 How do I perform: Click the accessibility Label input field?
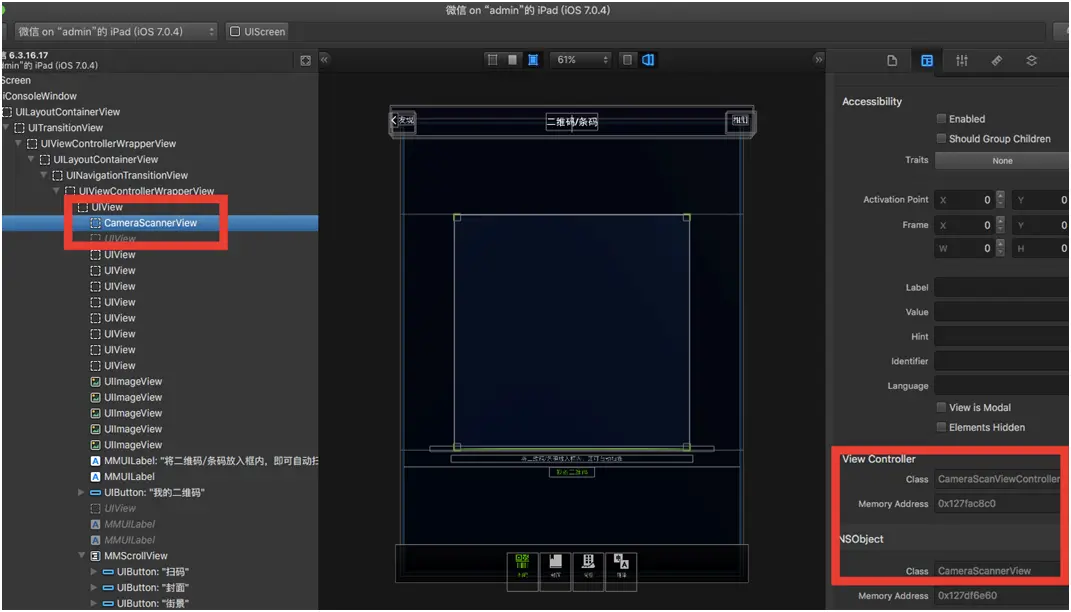pyautogui.click(x=1002, y=288)
